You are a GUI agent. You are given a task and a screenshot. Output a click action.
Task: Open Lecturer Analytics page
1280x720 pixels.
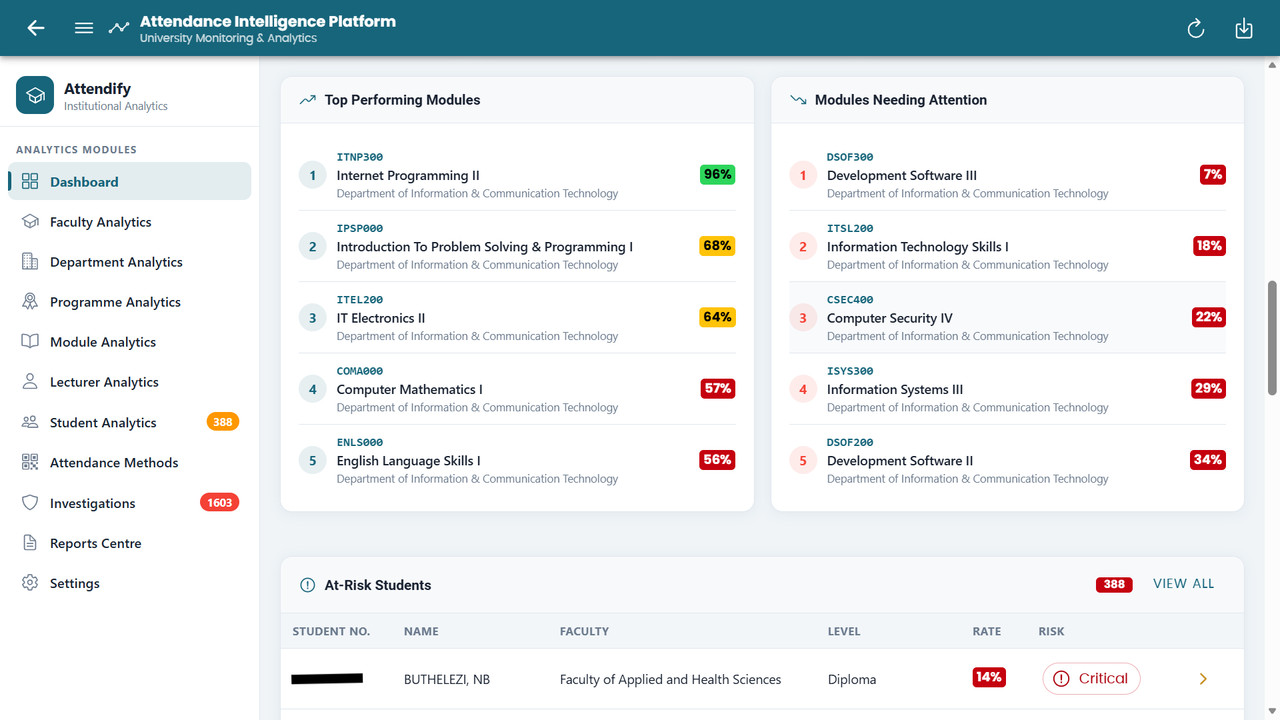(x=130, y=381)
